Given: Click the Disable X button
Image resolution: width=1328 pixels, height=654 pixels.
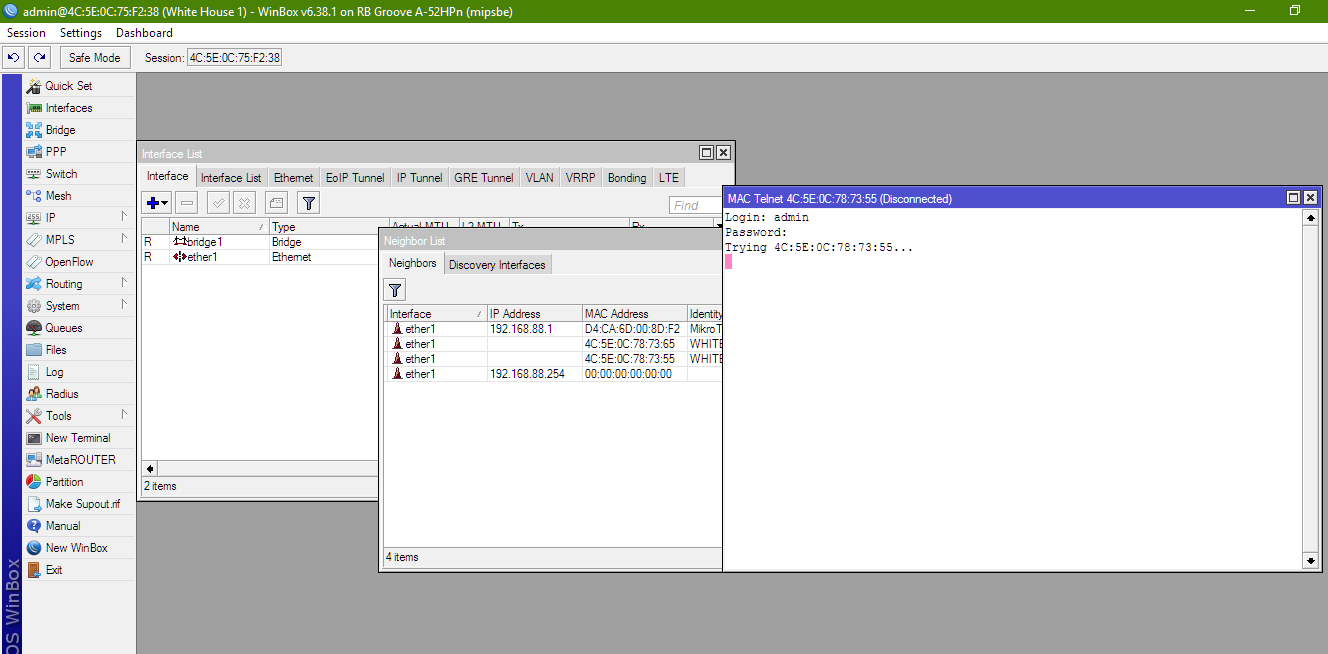Looking at the screenshot, I should pyautogui.click(x=244, y=203).
